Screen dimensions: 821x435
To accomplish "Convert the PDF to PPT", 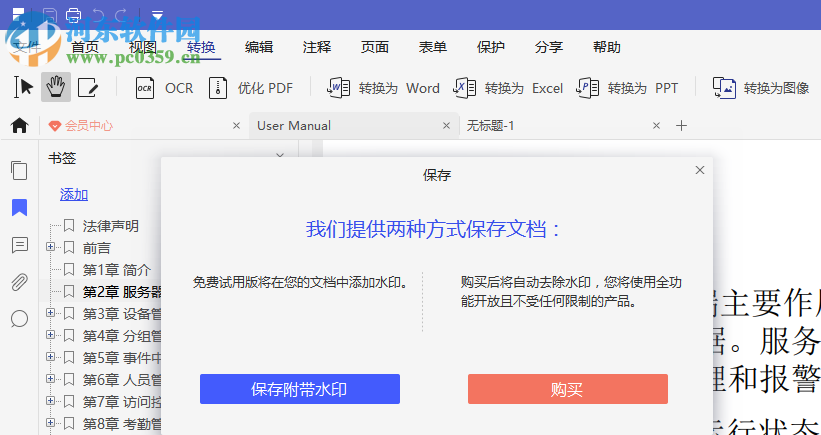I will 627,88.
